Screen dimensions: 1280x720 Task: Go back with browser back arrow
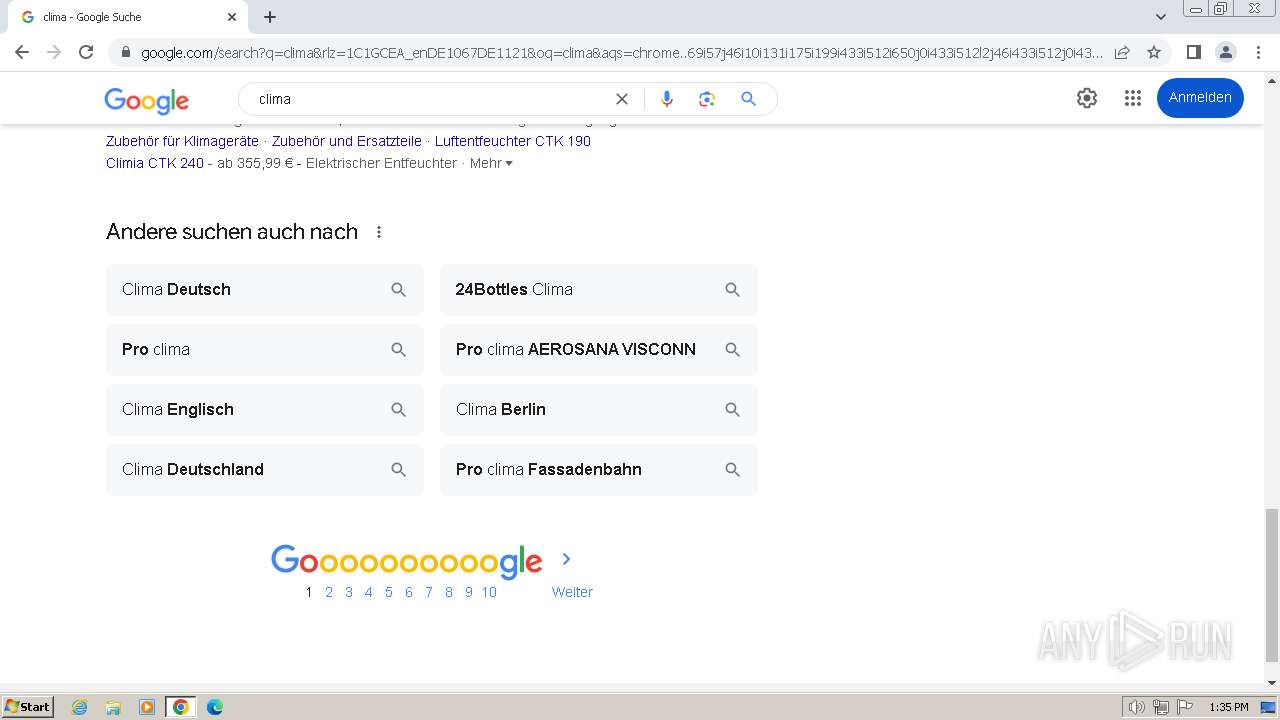coord(22,52)
